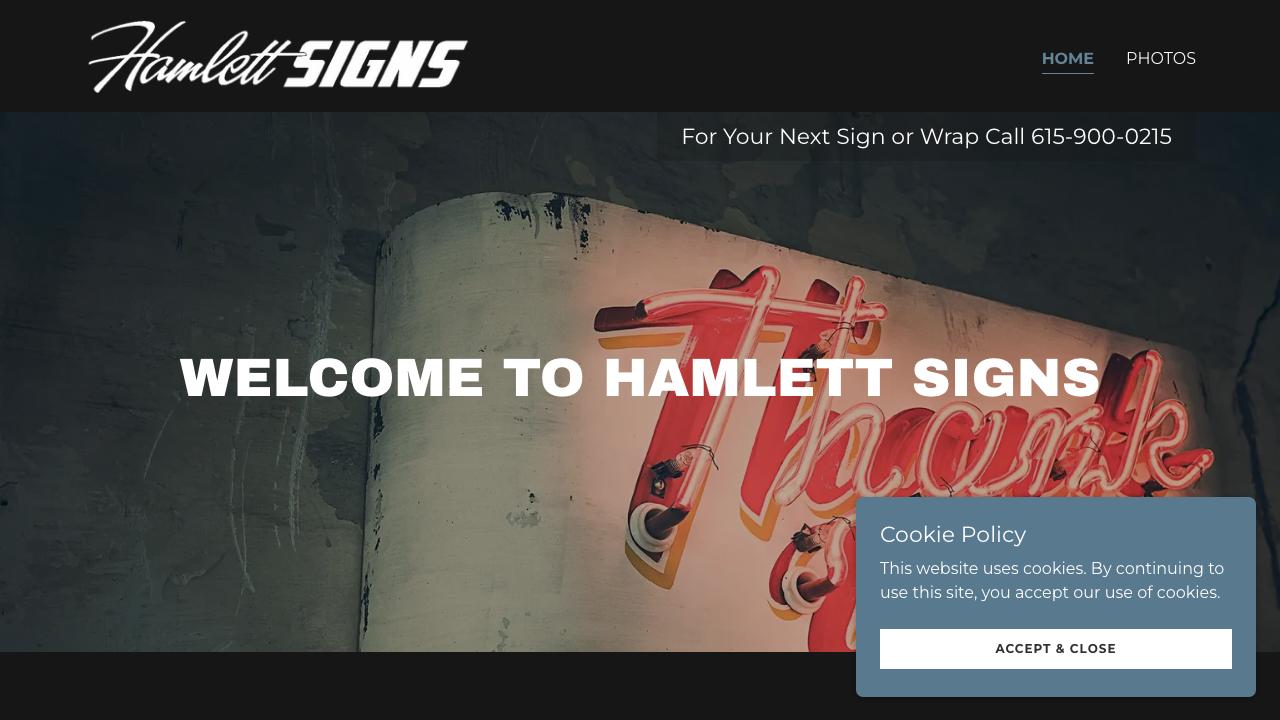1280x720 pixels.
Task: Click the Welcome to Hamlett Signs heading
Action: [640, 378]
